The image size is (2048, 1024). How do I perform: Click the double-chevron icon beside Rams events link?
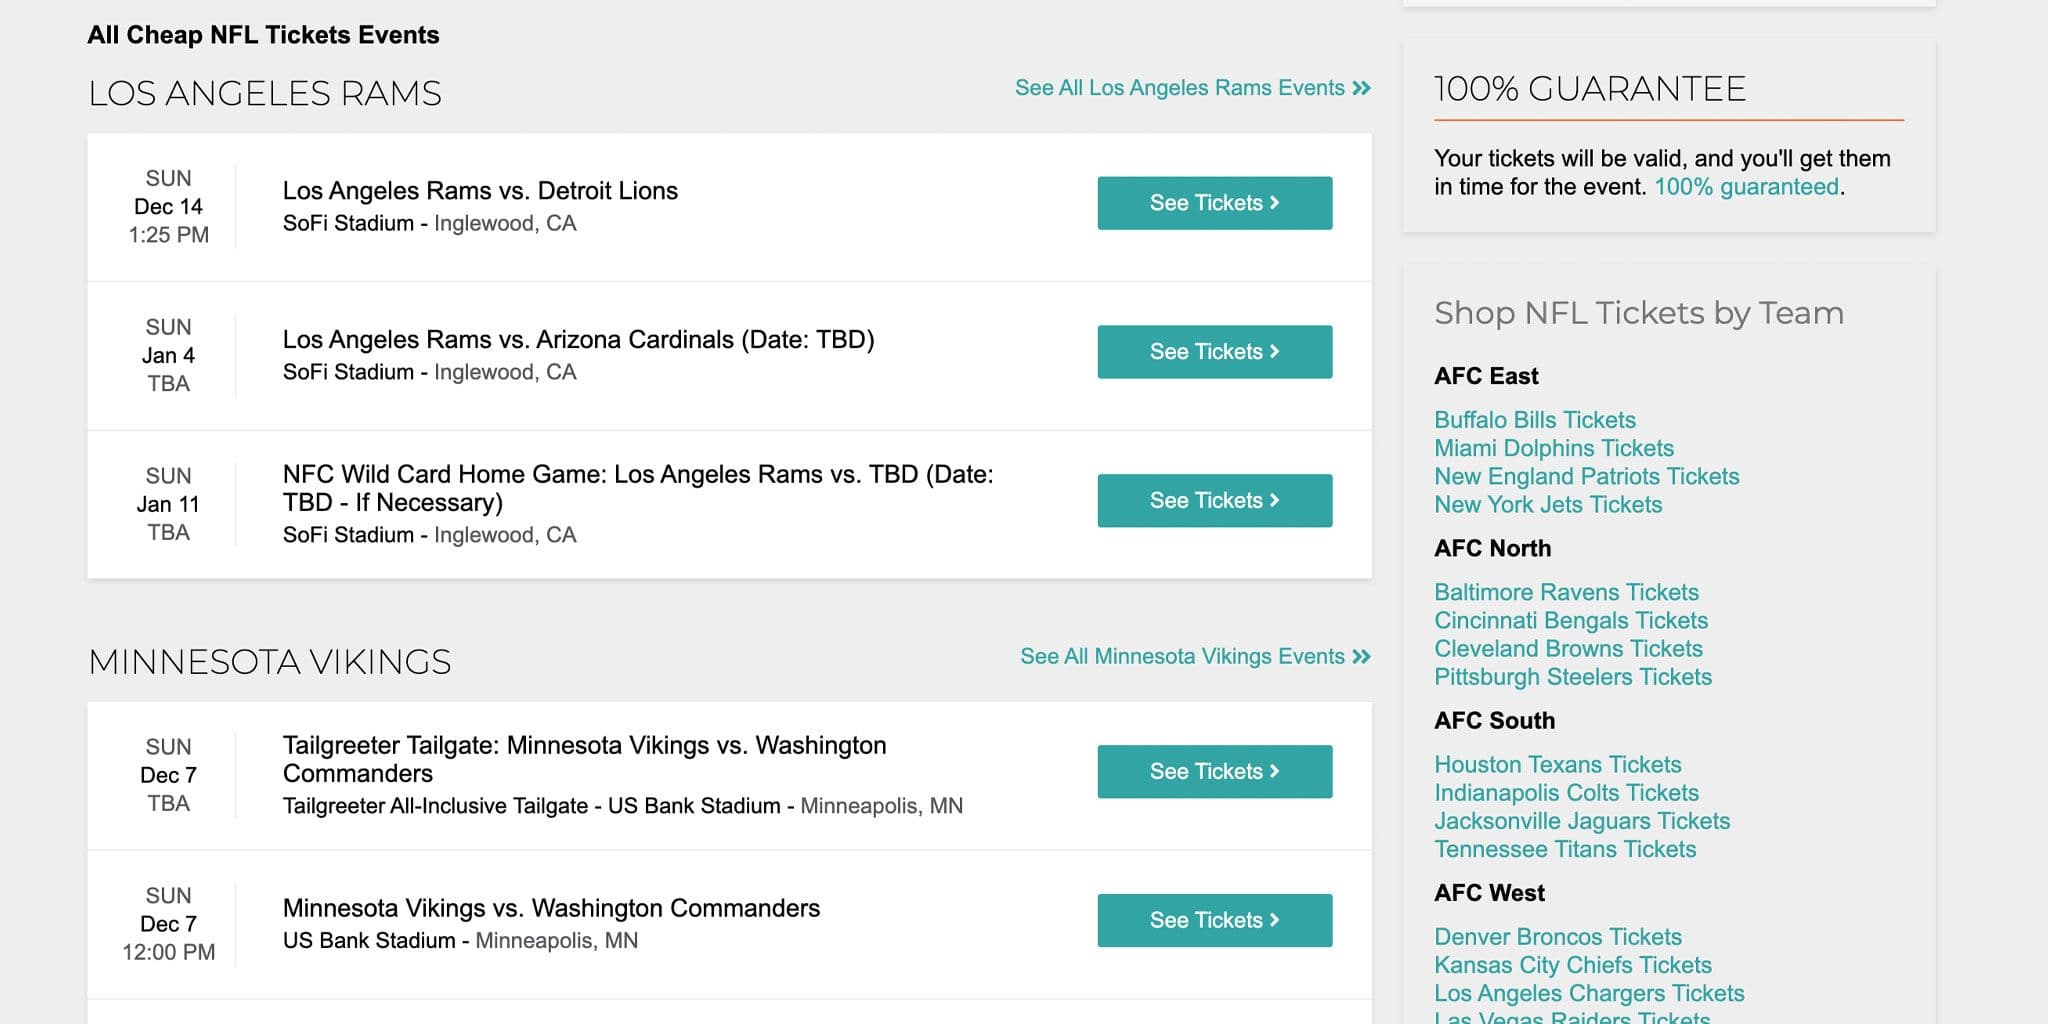pos(1361,88)
